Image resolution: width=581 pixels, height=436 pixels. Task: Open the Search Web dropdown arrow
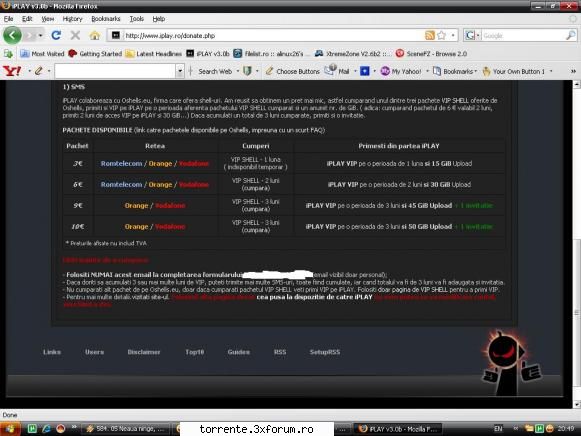238,71
